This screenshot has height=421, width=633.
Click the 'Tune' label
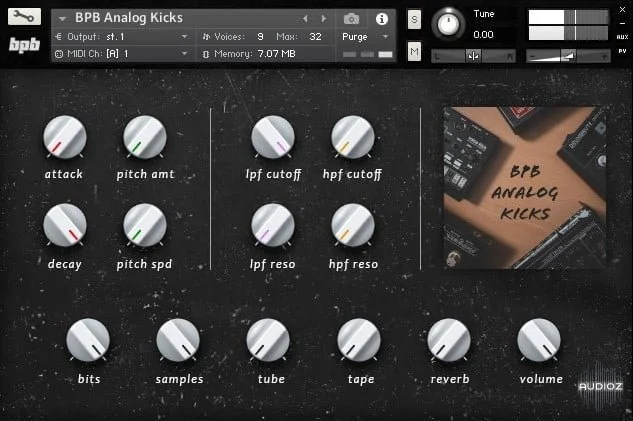point(484,14)
